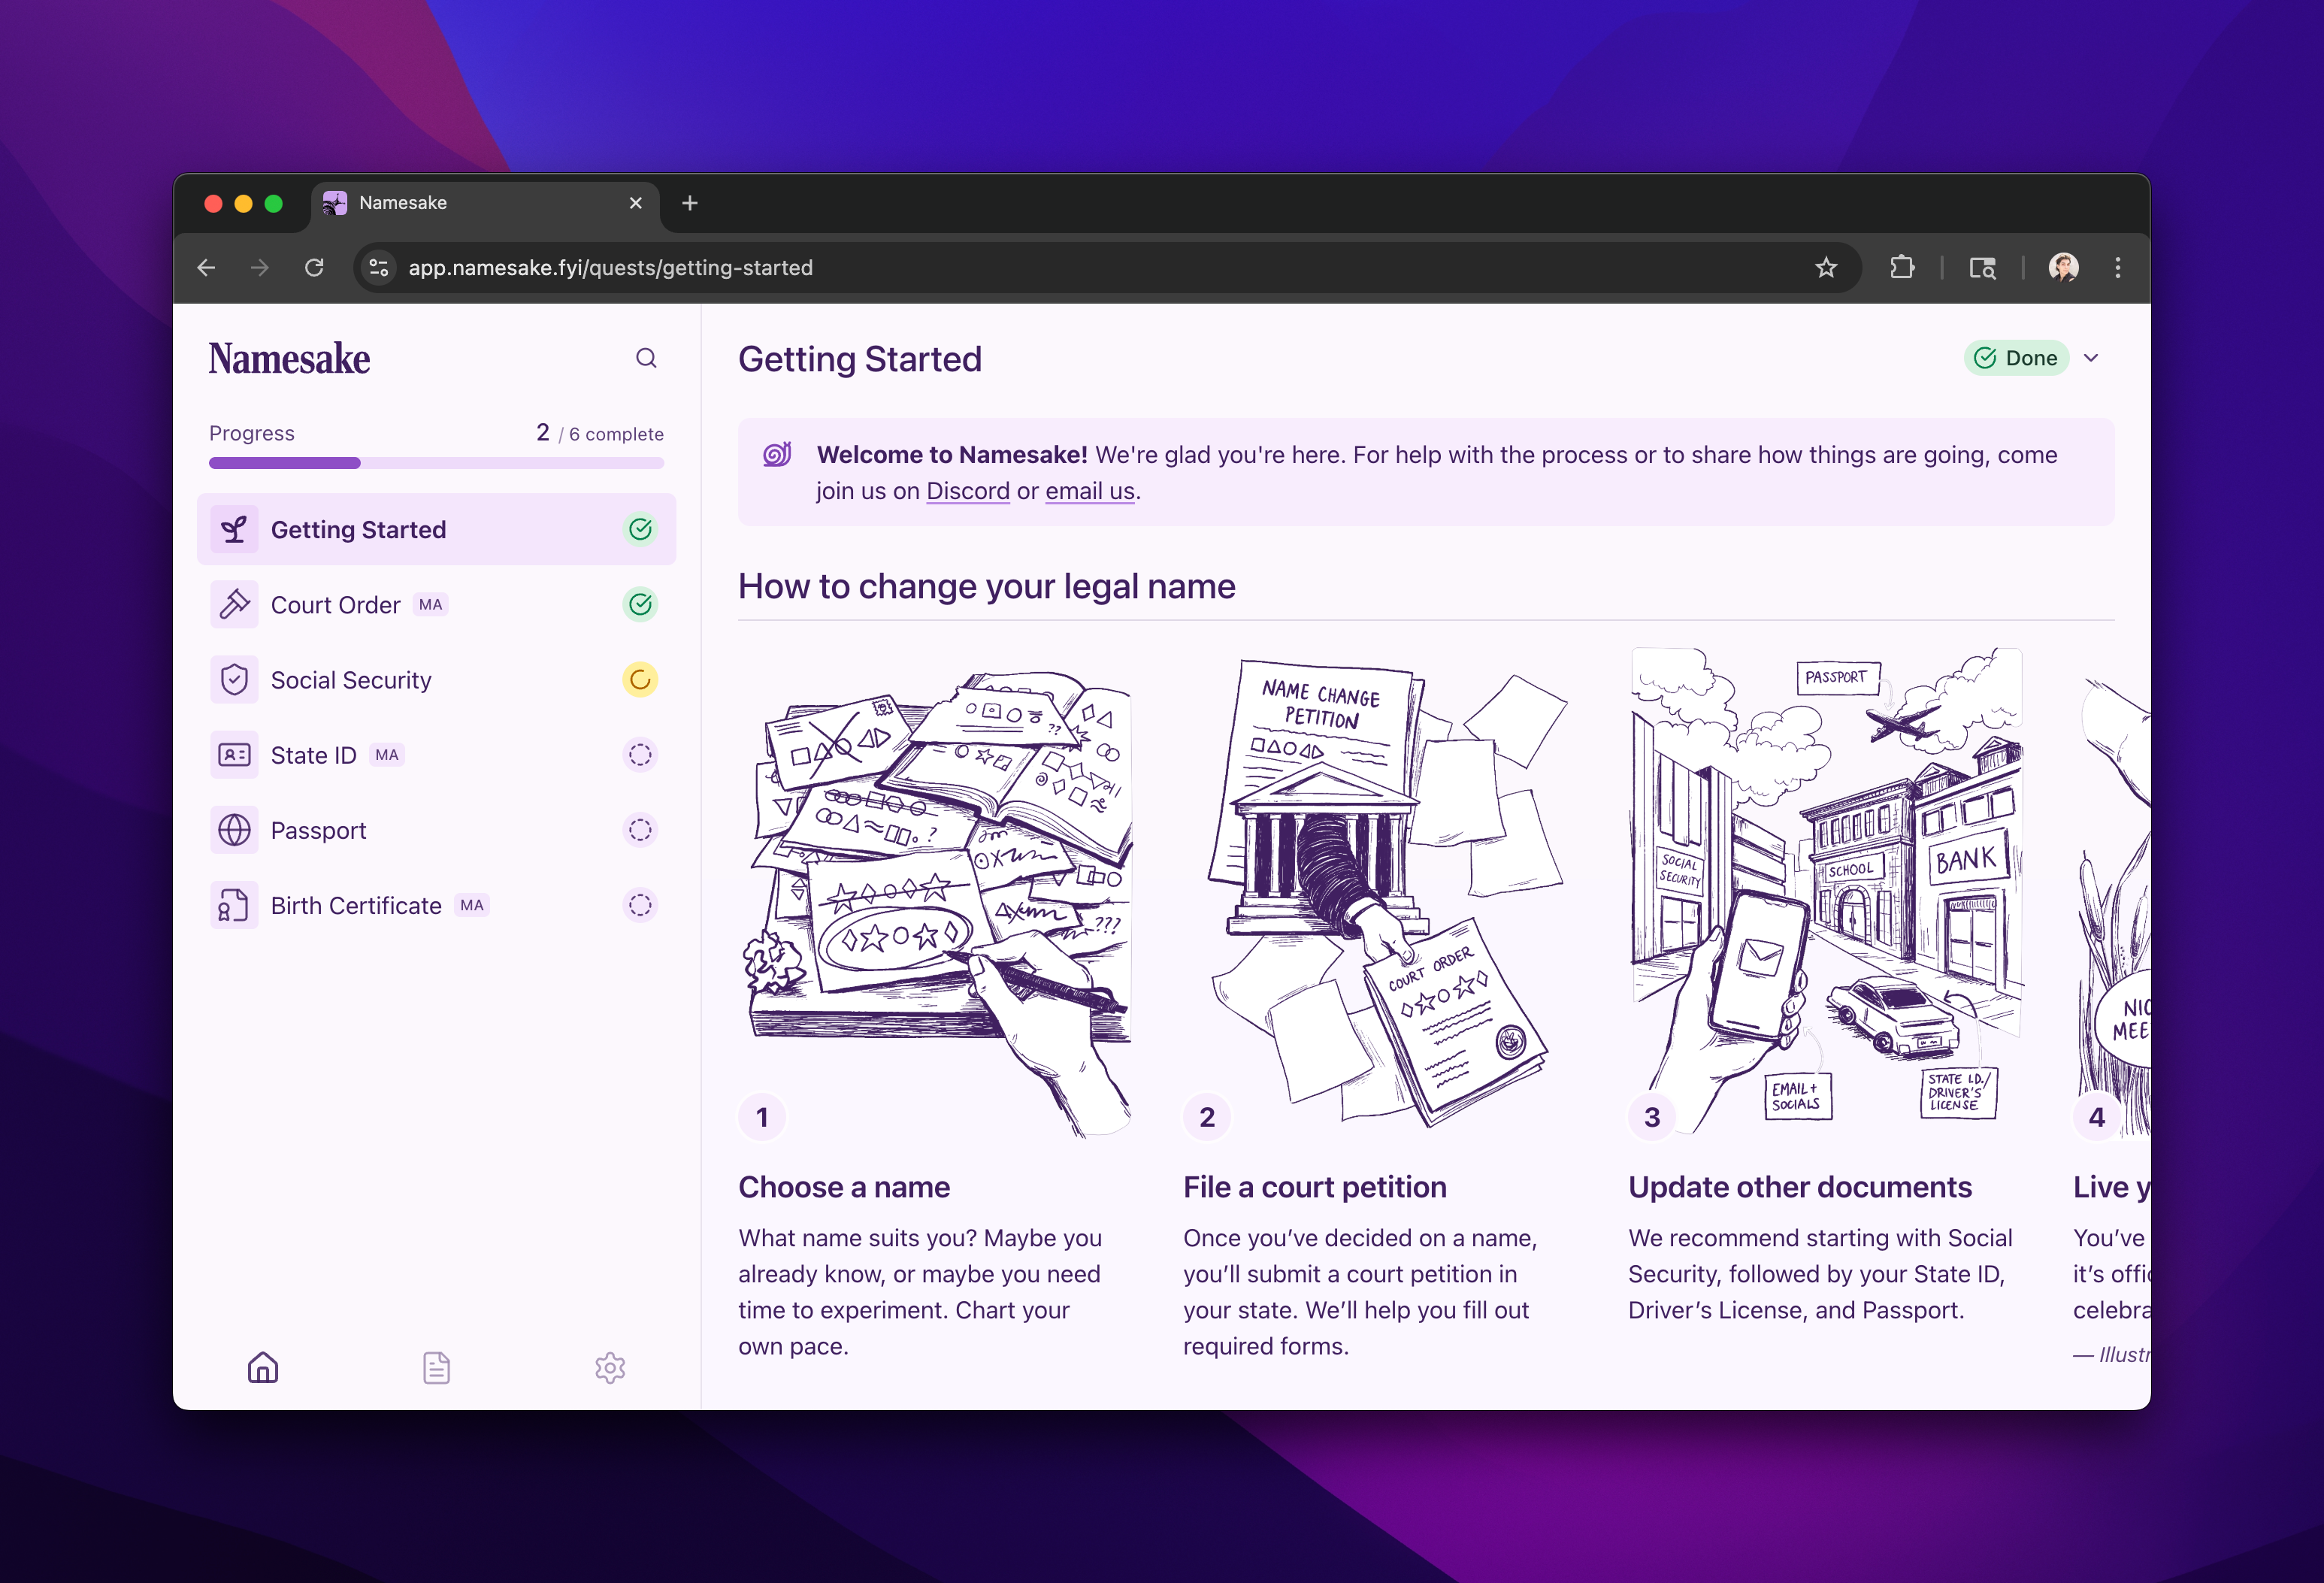The width and height of the screenshot is (2324, 1583).
Task: Click the Choose a name heading
Action: pyautogui.click(x=844, y=1187)
